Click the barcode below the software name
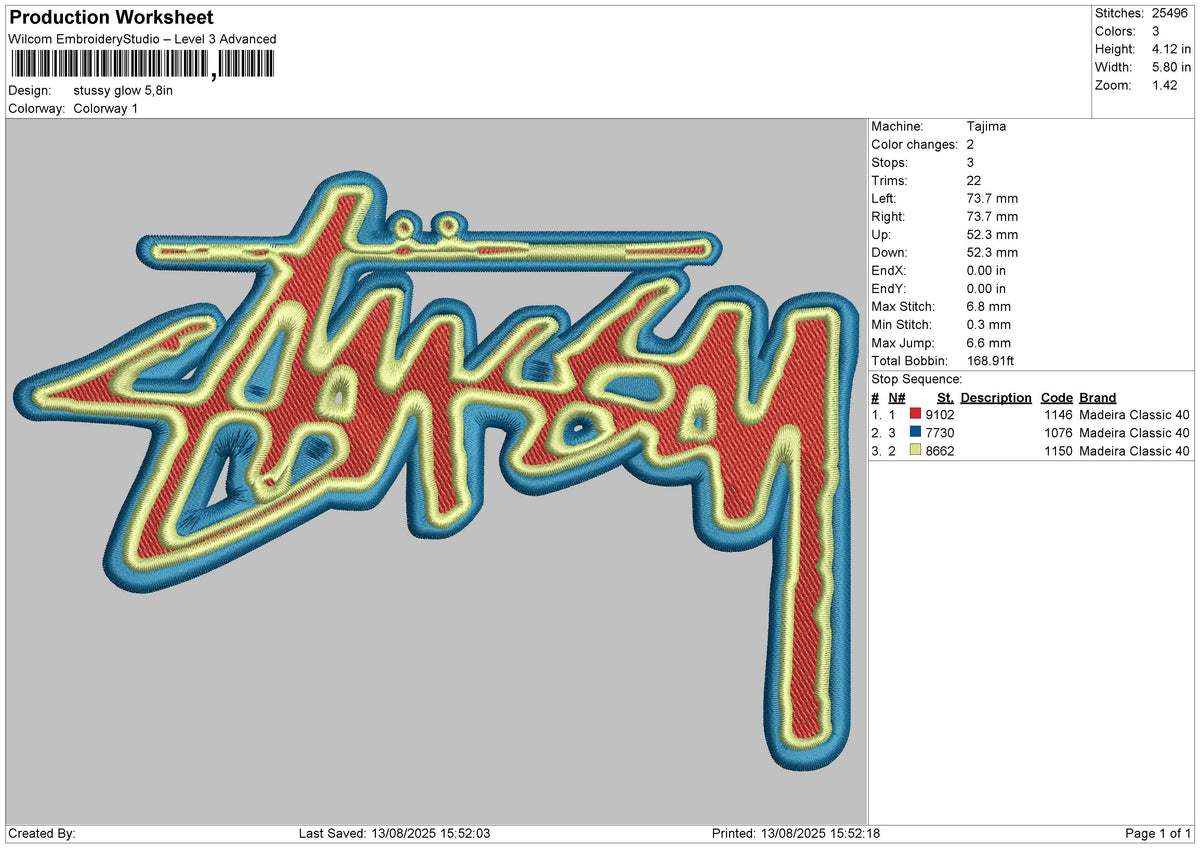The width and height of the screenshot is (1200, 848). (142, 65)
